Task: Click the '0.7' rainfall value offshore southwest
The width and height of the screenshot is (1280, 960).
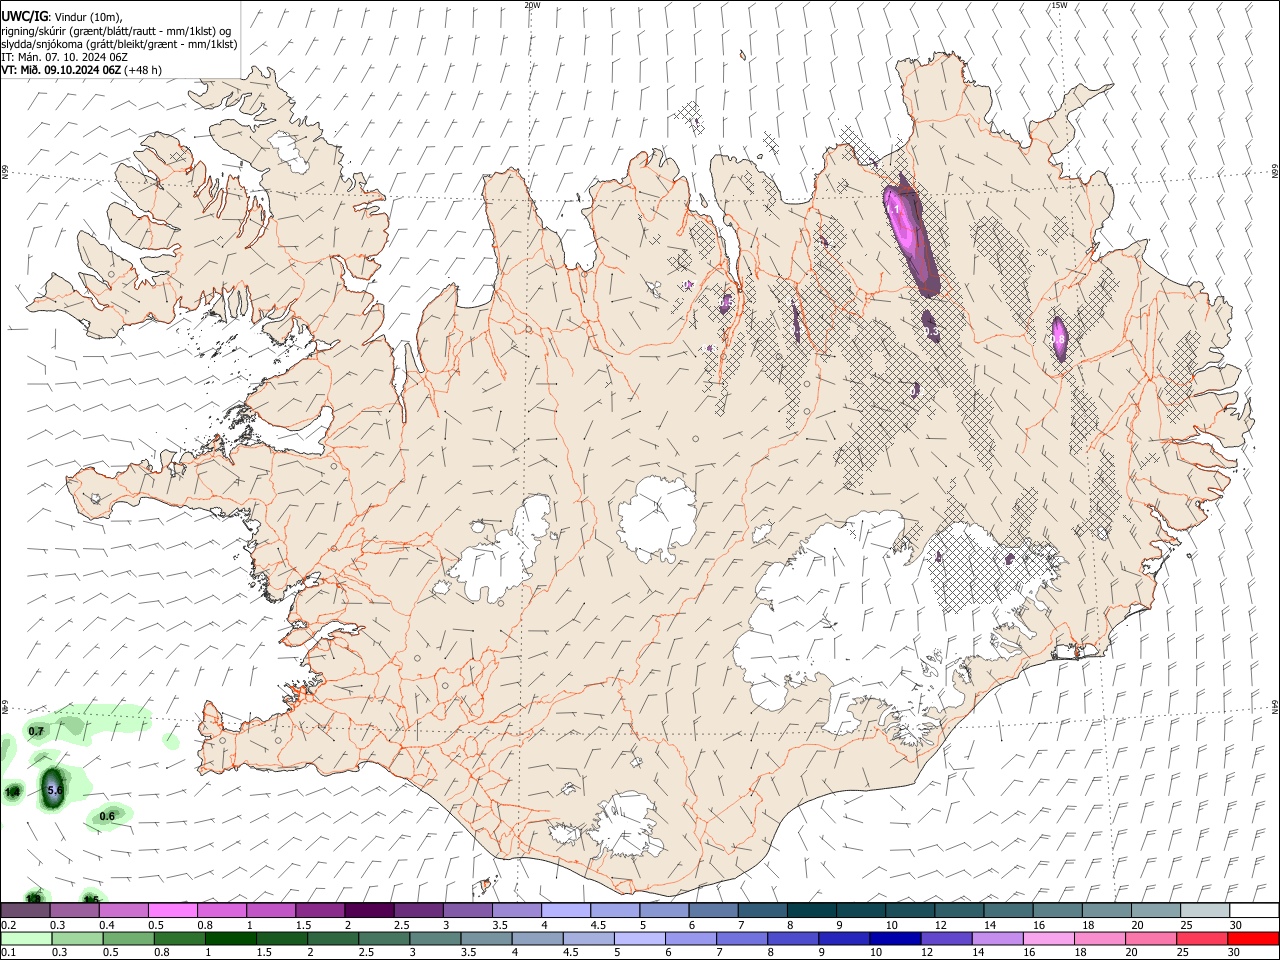Action: (x=36, y=731)
